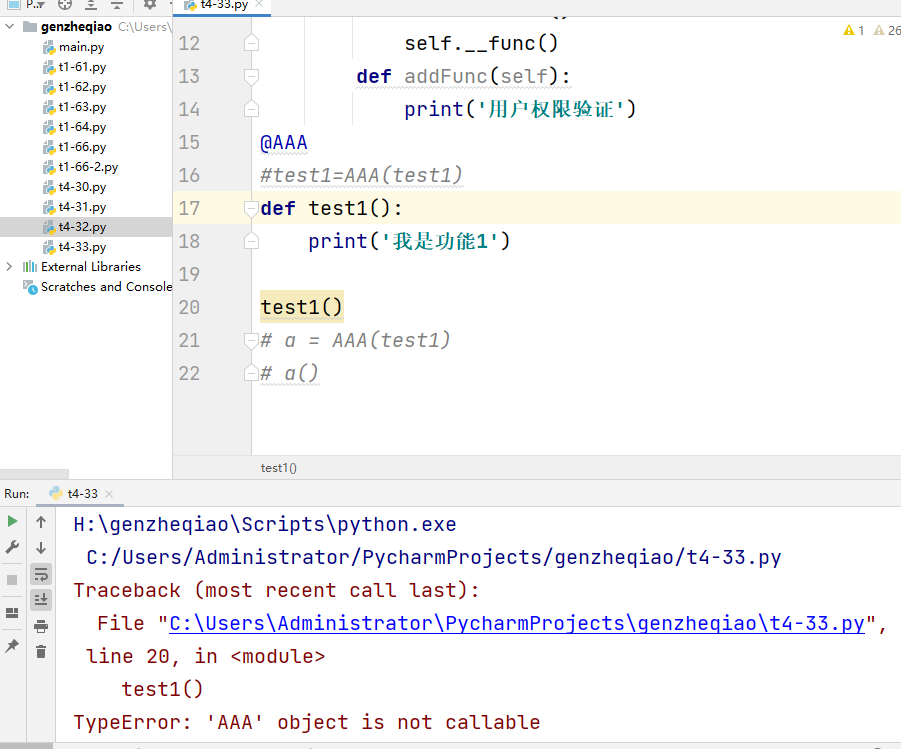The image size is (901, 749).
Task: Click Collapse All in Project toolbar
Action: click(117, 5)
